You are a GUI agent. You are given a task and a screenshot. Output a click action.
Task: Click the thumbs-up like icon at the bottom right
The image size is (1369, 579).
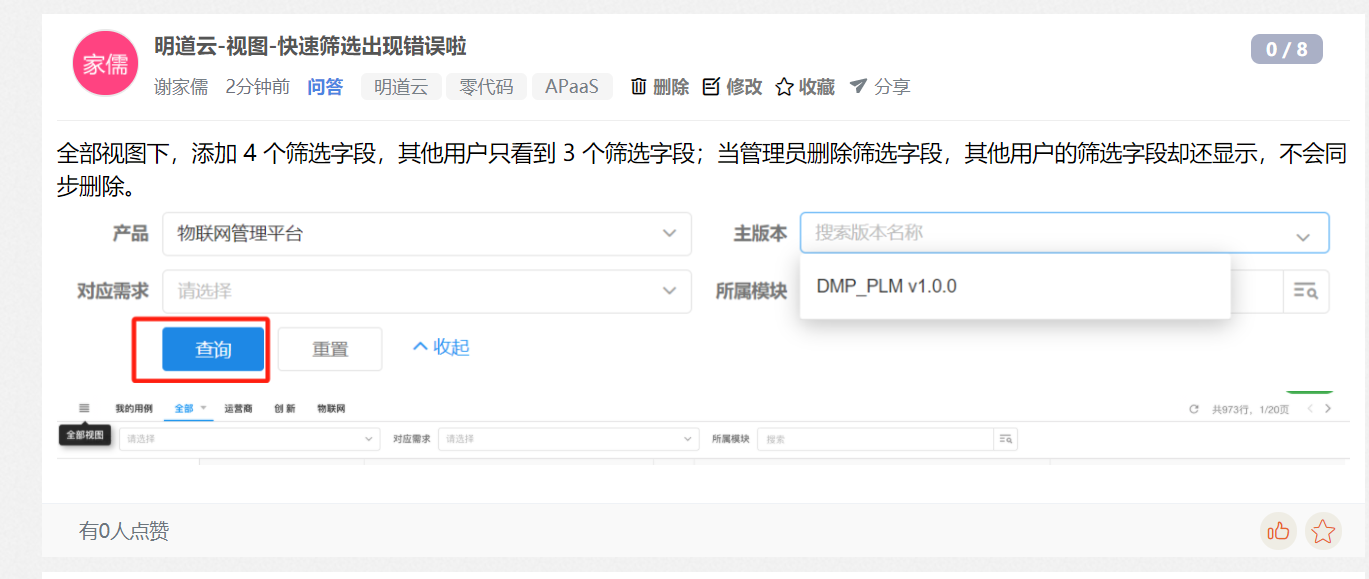click(x=1278, y=531)
